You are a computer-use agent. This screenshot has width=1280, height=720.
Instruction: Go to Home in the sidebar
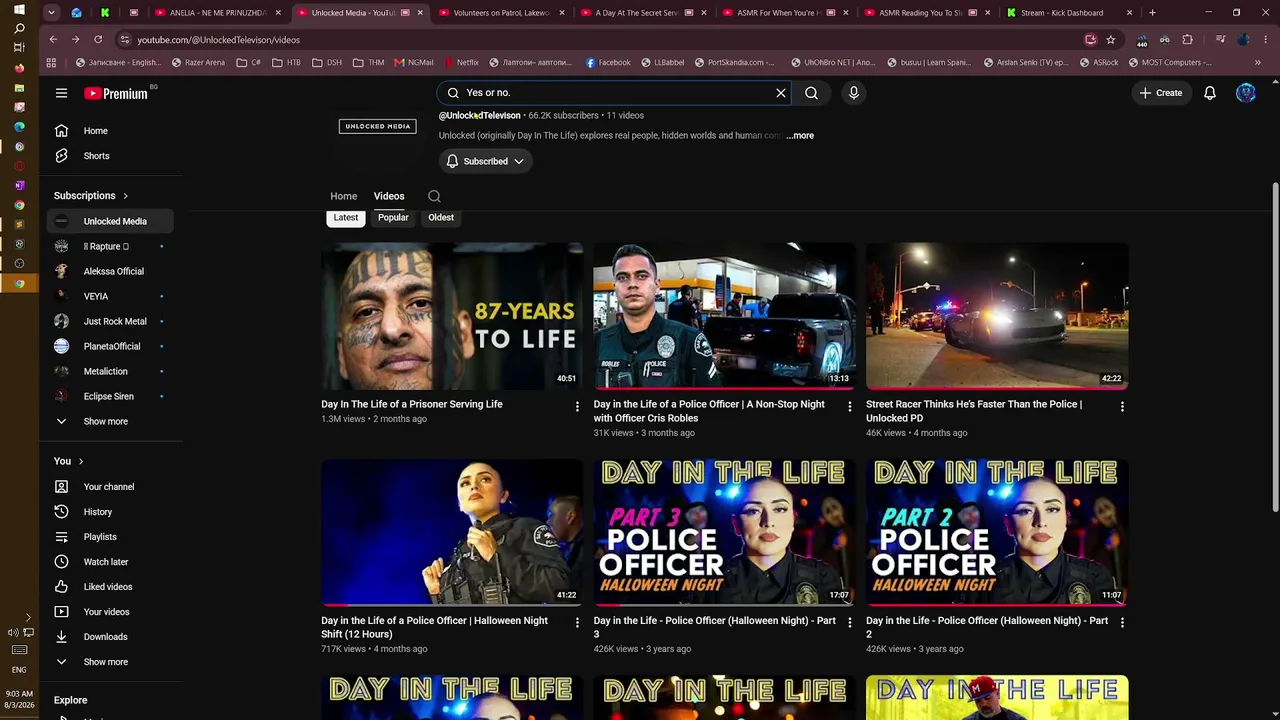pos(111,131)
